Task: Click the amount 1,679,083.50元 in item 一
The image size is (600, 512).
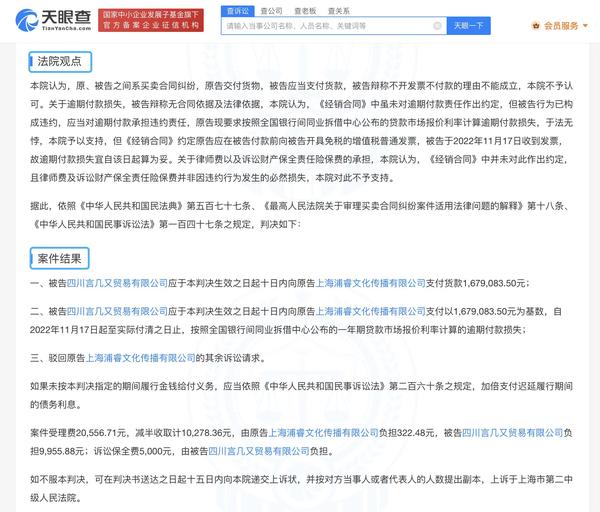Action: 494,283
